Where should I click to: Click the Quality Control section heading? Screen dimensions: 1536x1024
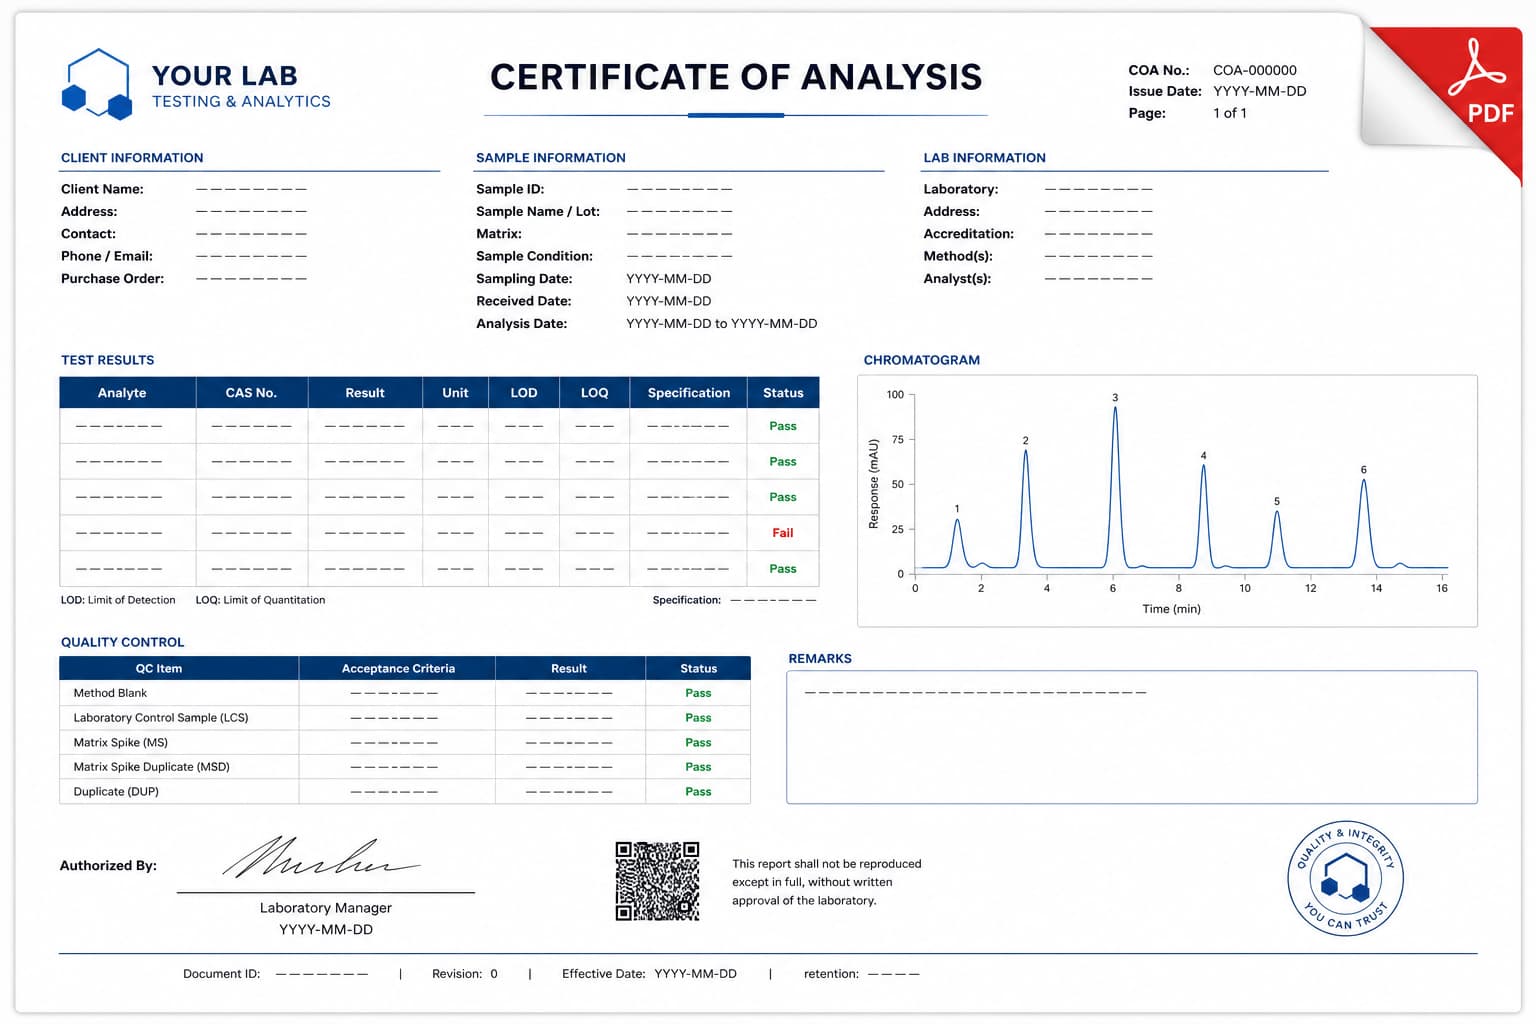123,642
